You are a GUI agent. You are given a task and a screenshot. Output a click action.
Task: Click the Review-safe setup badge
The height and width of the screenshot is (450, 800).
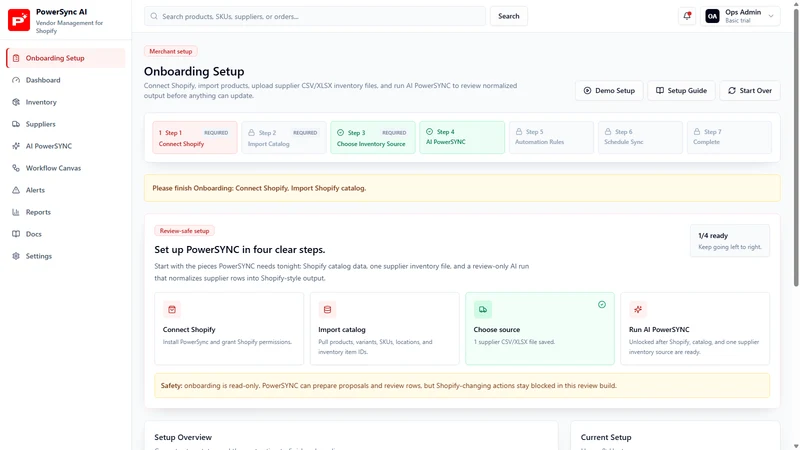(x=184, y=231)
